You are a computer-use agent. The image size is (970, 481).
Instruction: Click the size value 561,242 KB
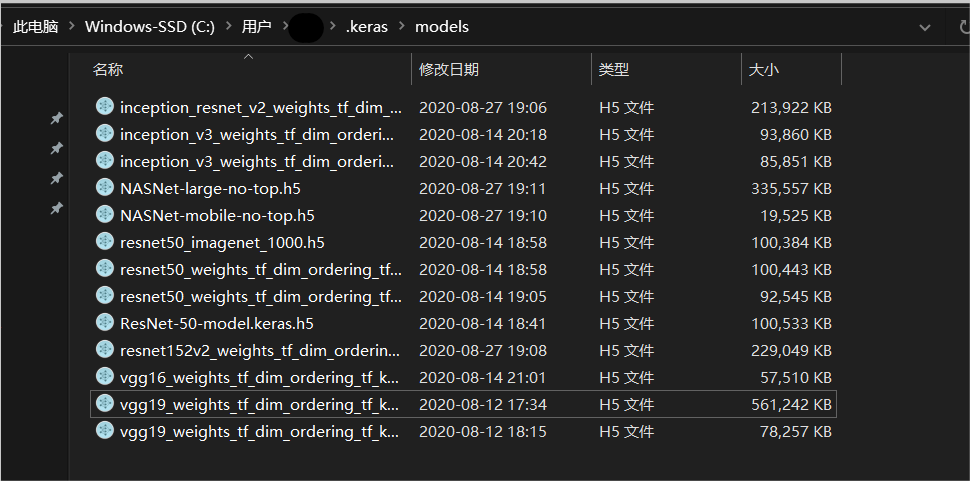(791, 404)
